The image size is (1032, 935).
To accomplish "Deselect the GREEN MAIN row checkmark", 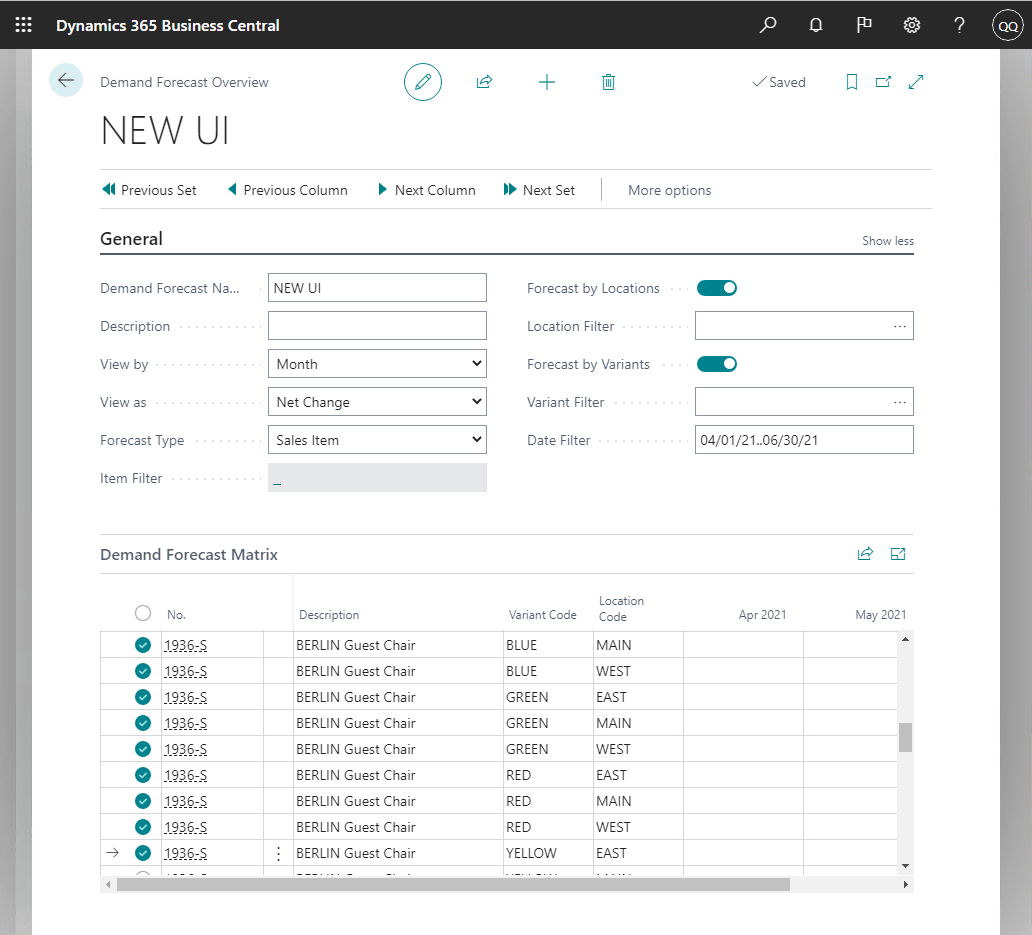I will coord(143,723).
